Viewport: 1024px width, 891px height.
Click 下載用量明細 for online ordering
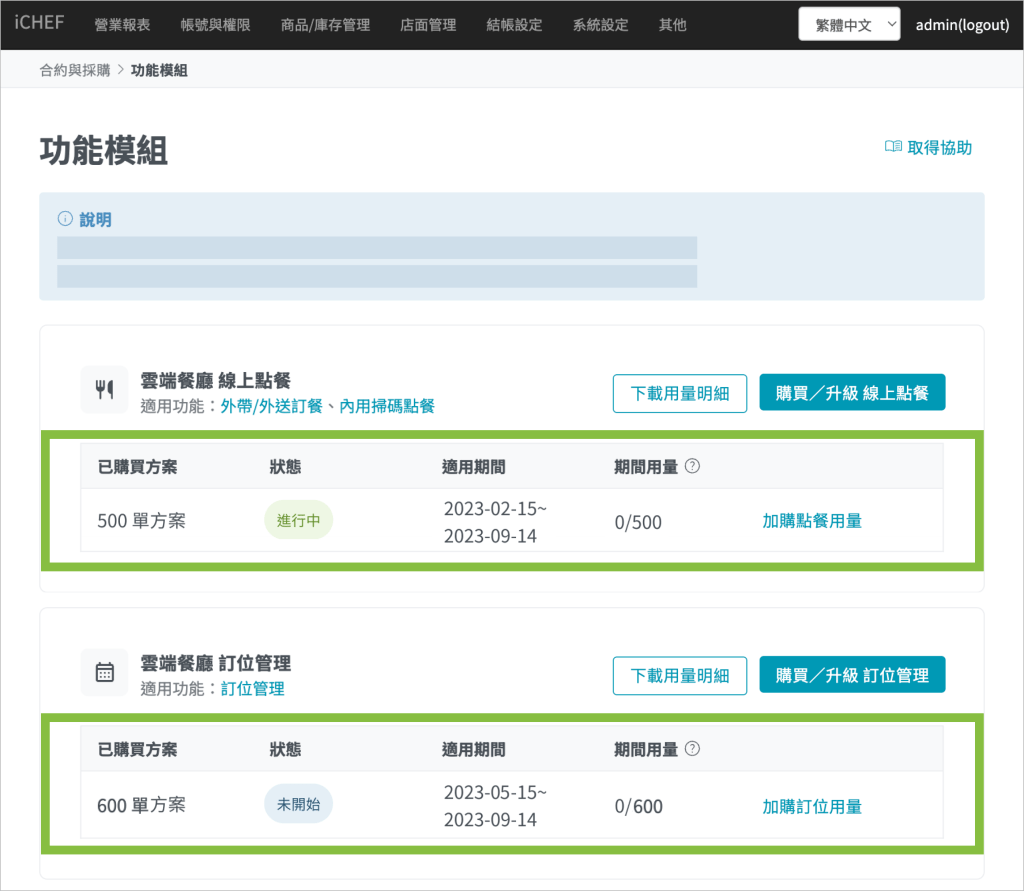[680, 393]
